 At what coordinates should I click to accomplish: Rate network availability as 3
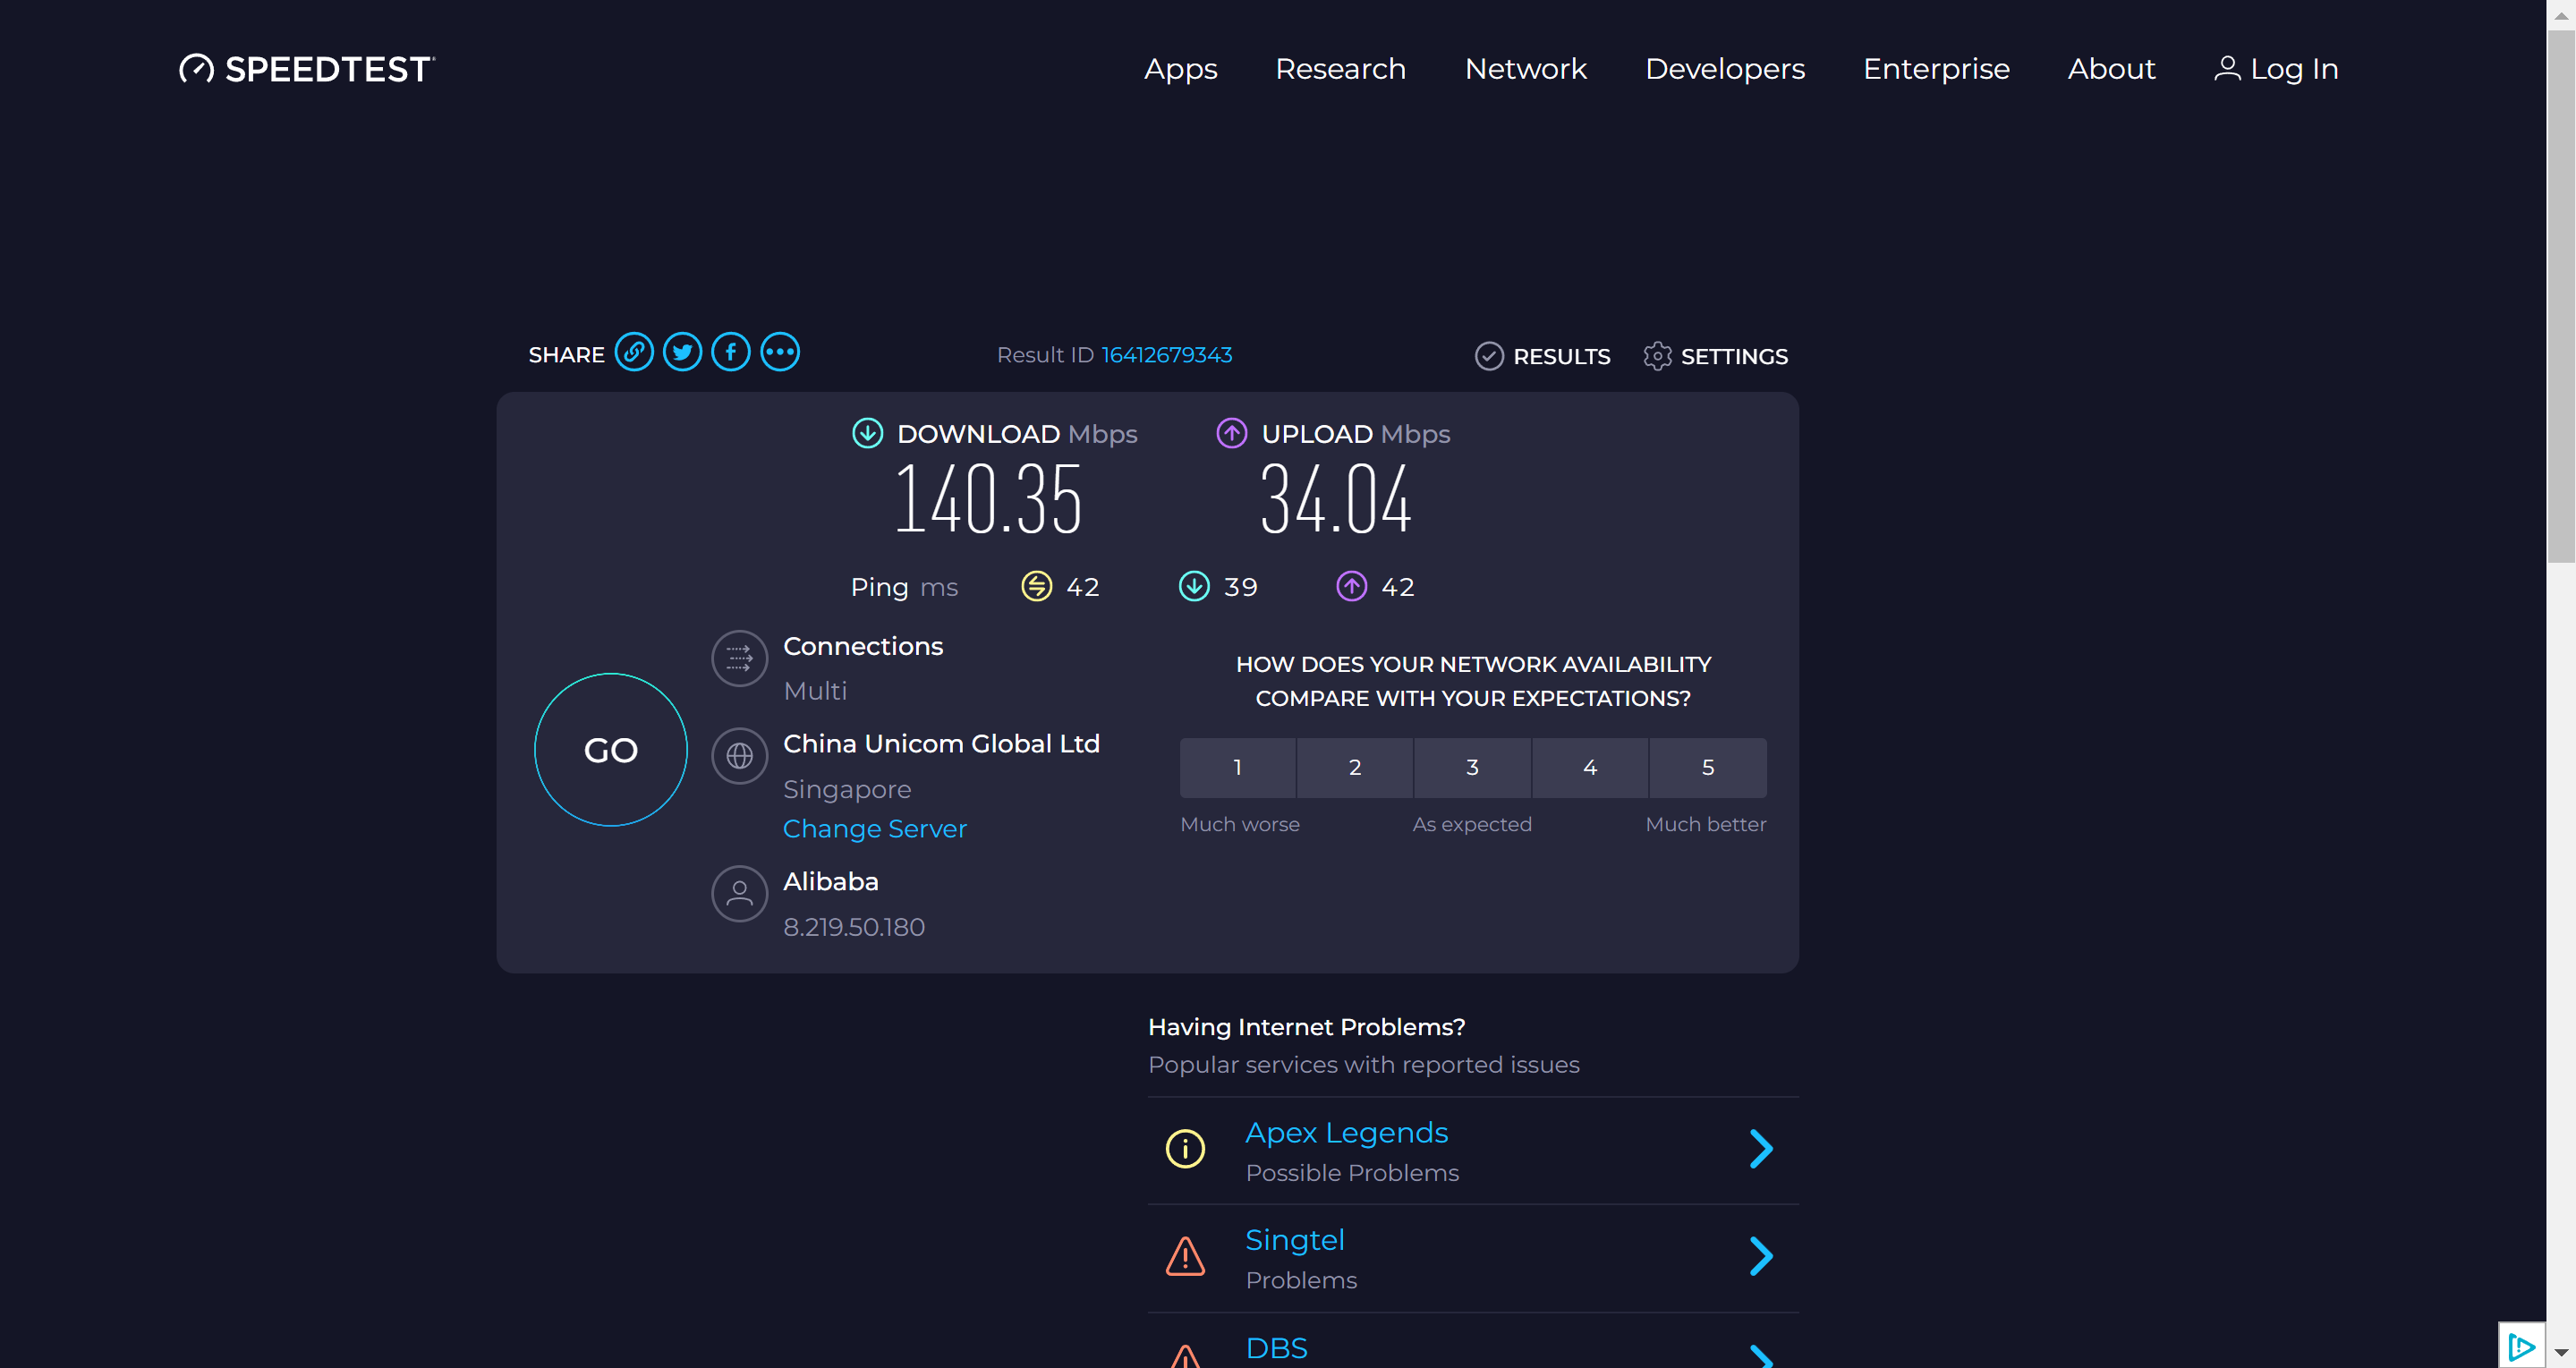click(x=1472, y=767)
